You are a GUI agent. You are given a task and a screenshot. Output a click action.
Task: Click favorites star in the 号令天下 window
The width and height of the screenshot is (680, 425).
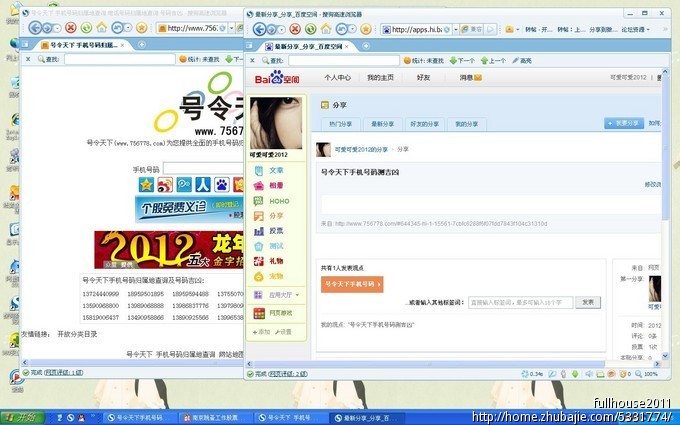pyautogui.click(x=141, y=28)
